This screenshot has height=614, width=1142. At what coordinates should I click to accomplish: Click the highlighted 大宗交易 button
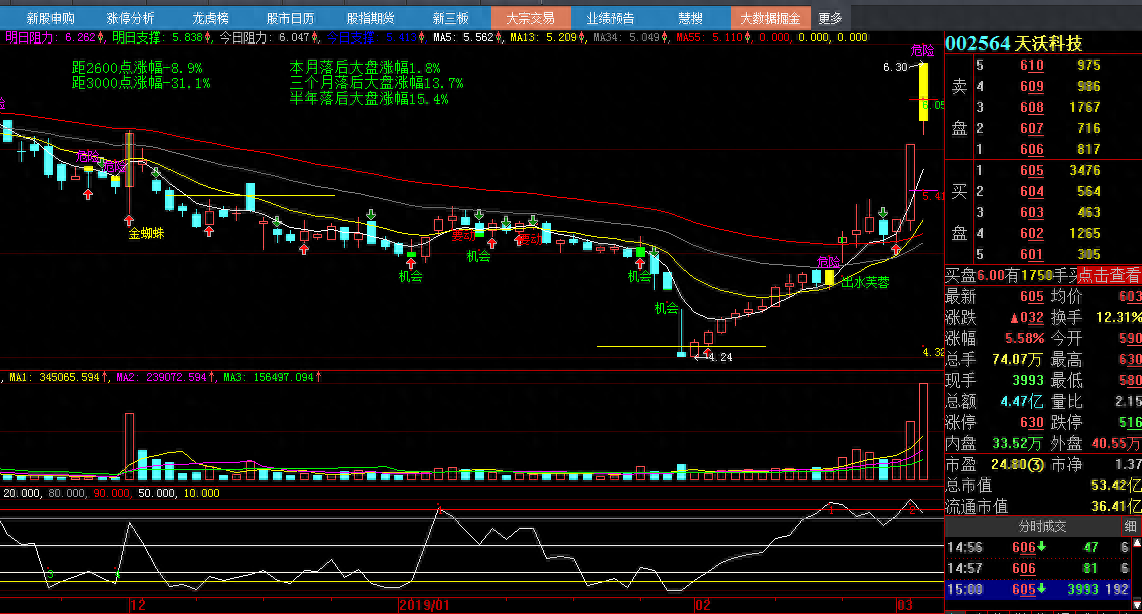point(531,18)
